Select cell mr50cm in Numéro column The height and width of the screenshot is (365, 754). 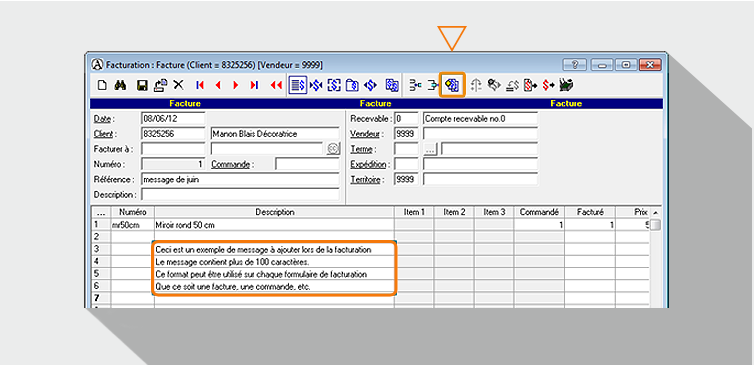[133, 225]
